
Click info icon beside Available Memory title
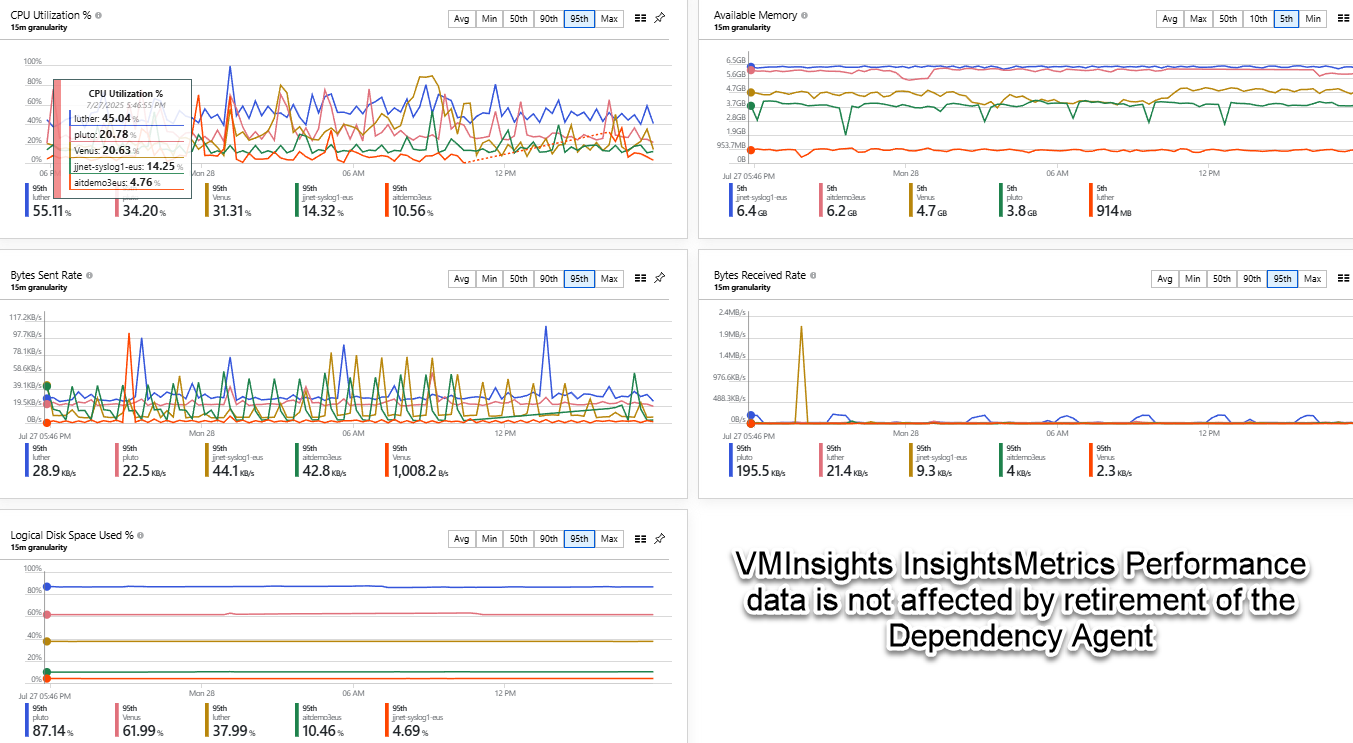click(x=805, y=16)
